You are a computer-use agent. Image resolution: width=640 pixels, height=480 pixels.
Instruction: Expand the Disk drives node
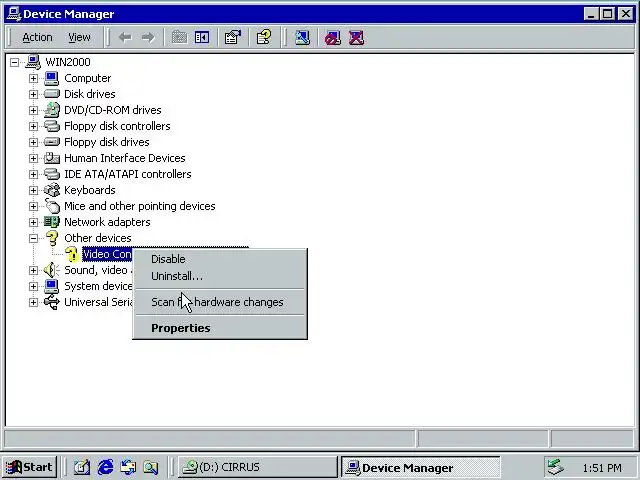(33, 94)
